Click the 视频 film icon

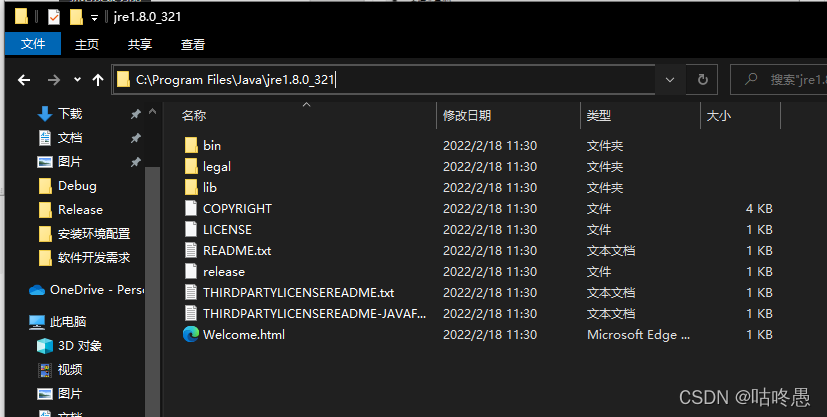coord(45,370)
